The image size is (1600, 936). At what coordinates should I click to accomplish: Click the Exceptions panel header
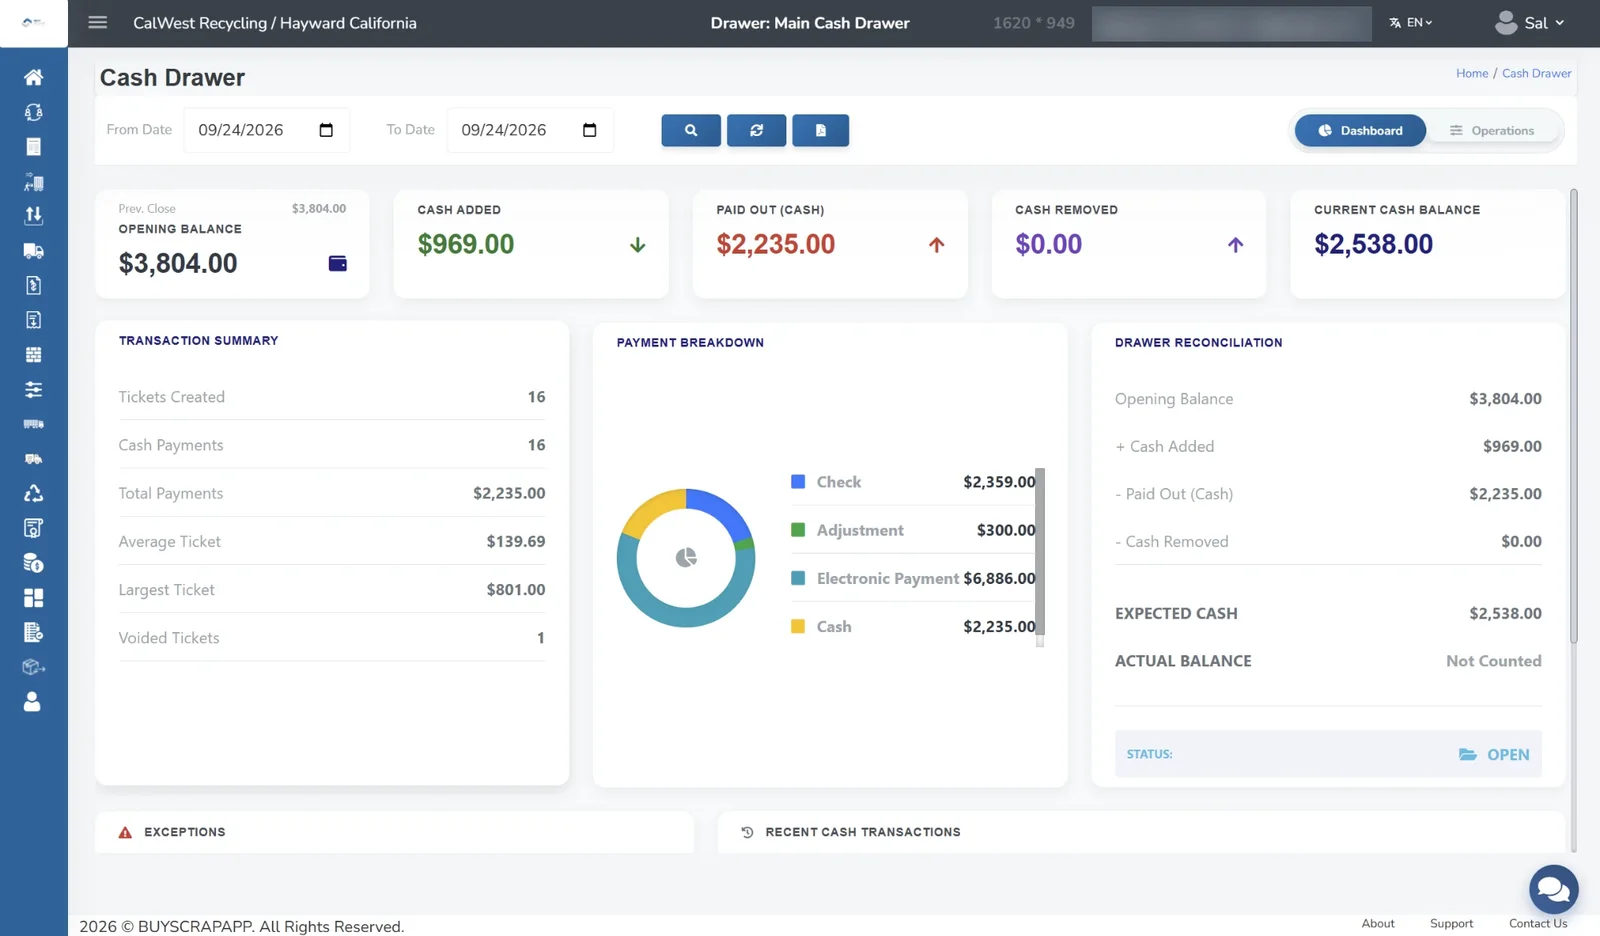394,832
